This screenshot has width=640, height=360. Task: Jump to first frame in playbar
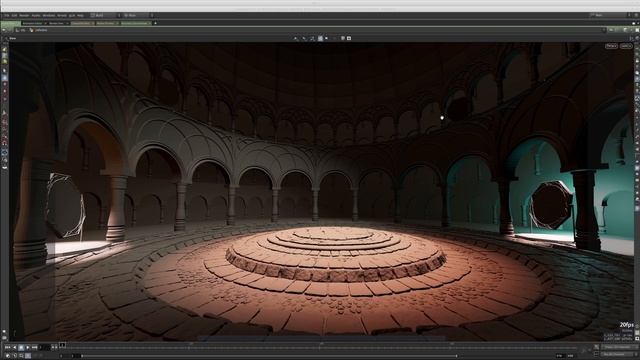(x=7, y=347)
